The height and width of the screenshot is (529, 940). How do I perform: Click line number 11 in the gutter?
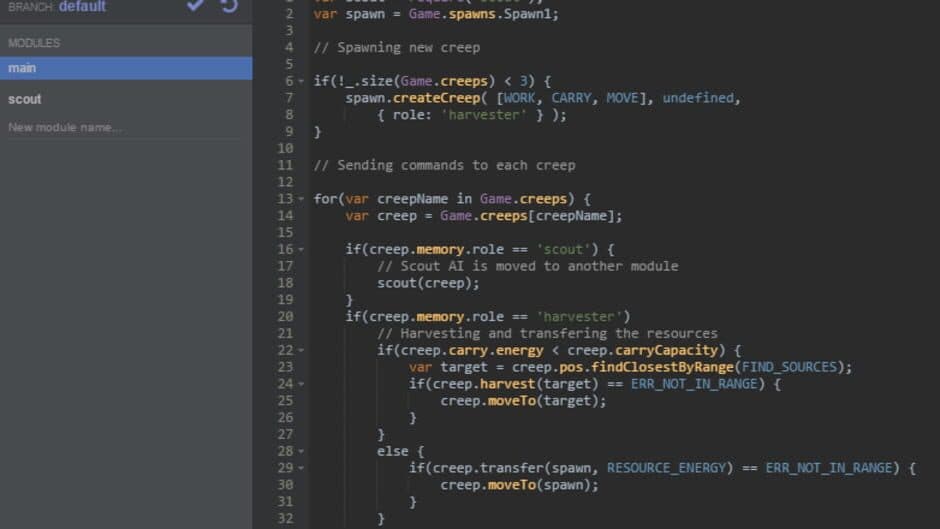point(285,165)
